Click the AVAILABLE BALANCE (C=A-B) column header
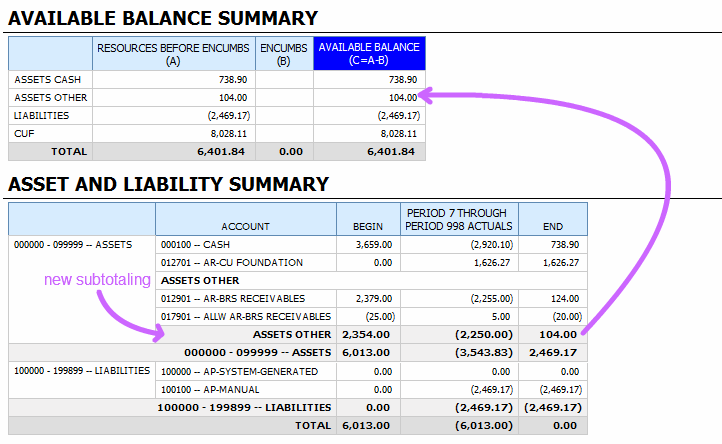 tap(369, 54)
